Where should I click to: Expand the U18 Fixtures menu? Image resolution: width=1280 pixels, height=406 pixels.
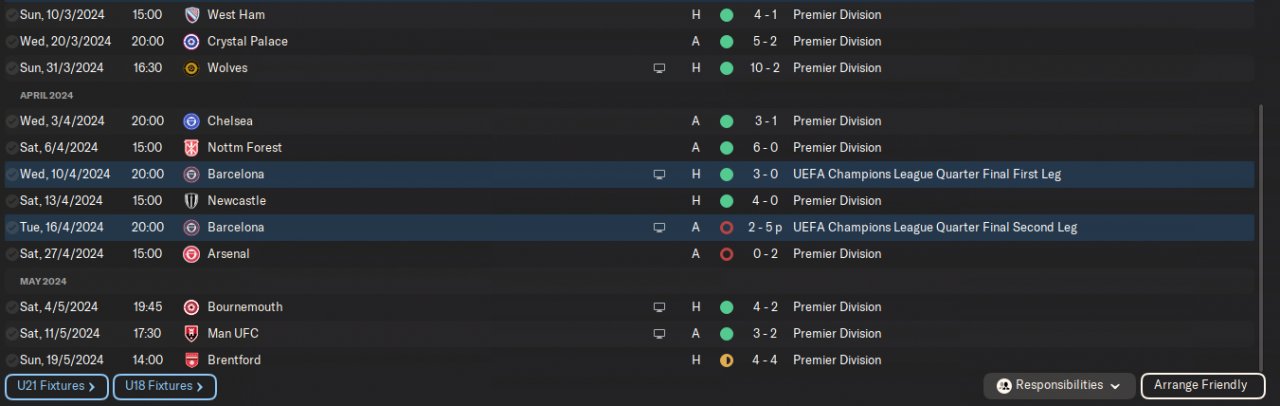pyautogui.click(x=165, y=386)
